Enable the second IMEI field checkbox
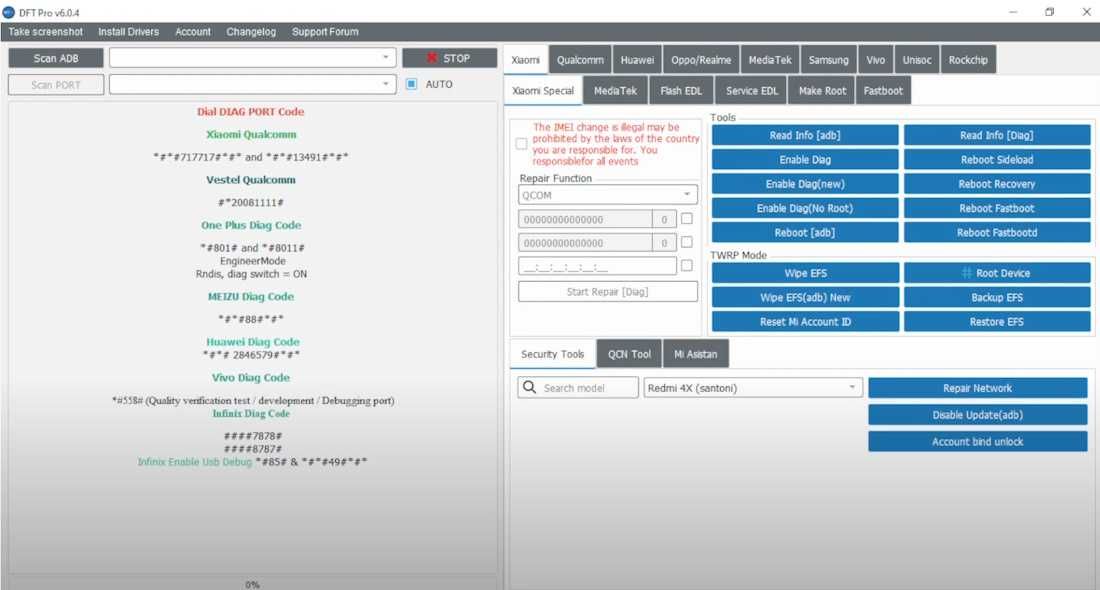 click(687, 242)
